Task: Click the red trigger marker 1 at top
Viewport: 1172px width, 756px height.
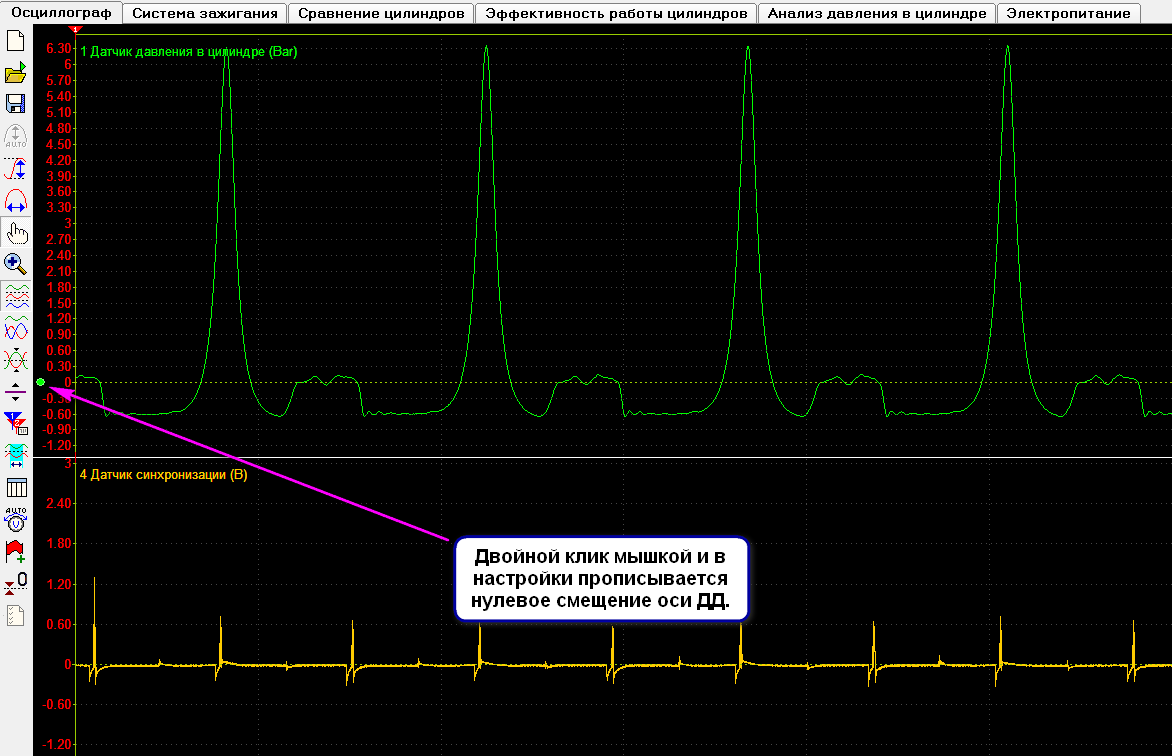Action: [75, 29]
